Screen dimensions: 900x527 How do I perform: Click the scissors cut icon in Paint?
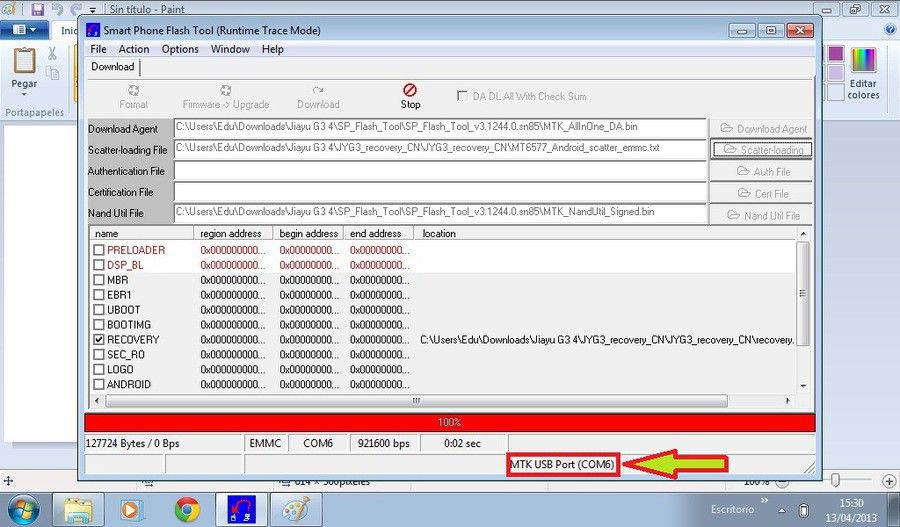[52, 53]
